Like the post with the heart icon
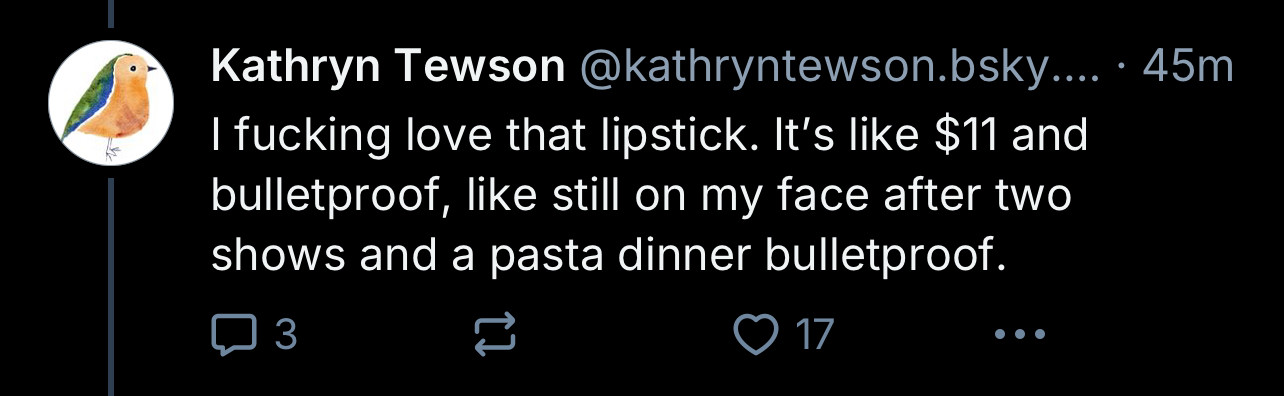The height and width of the screenshot is (396, 1284). pos(757,334)
